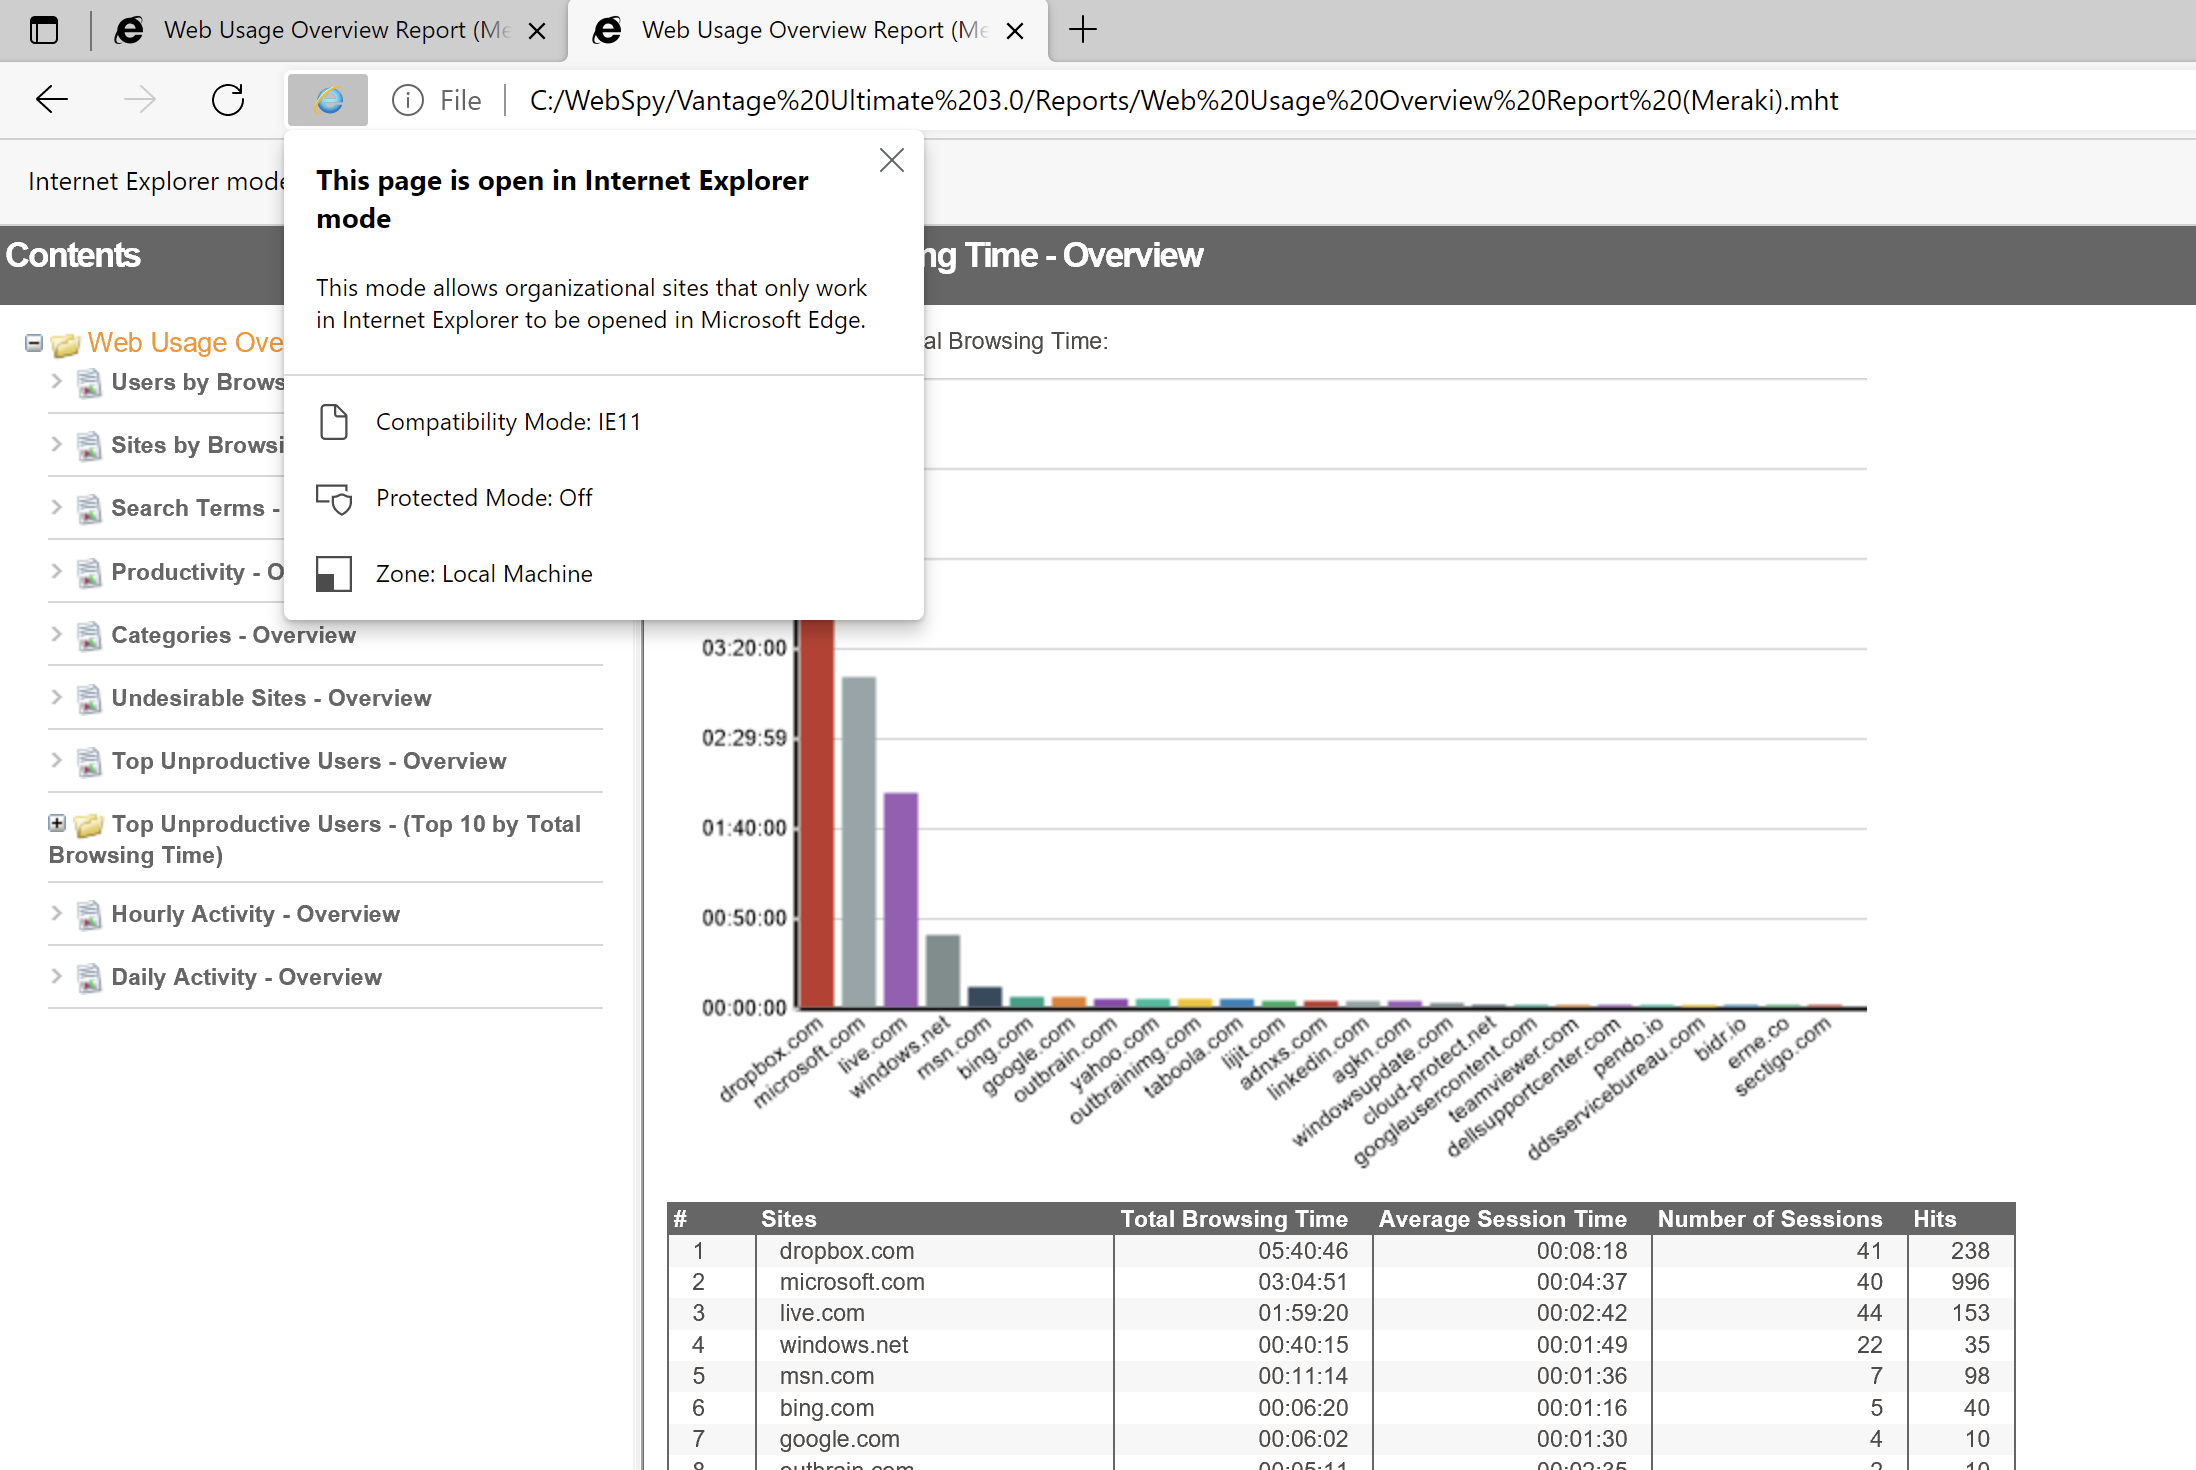The height and width of the screenshot is (1470, 2196).
Task: Click the red dropbox.com chart bar
Action: coord(817,810)
